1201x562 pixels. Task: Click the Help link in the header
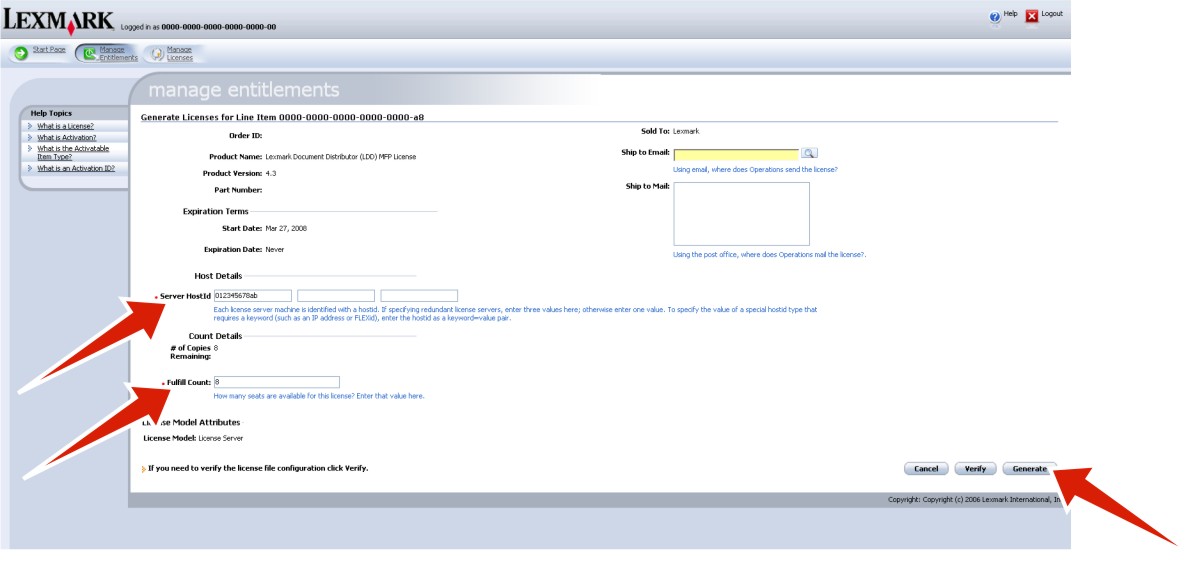click(x=1010, y=14)
